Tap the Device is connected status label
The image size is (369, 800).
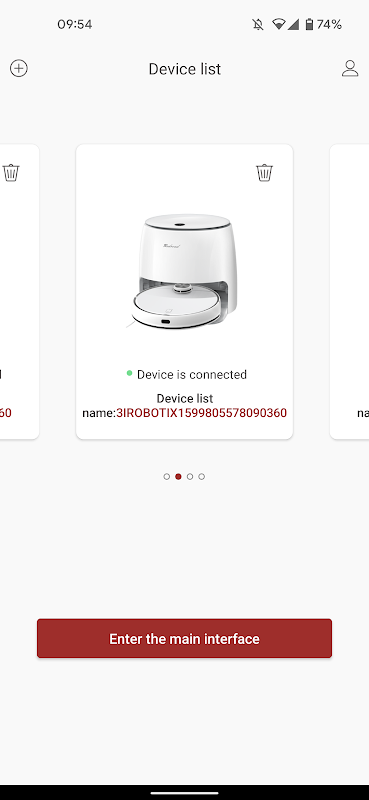click(191, 374)
